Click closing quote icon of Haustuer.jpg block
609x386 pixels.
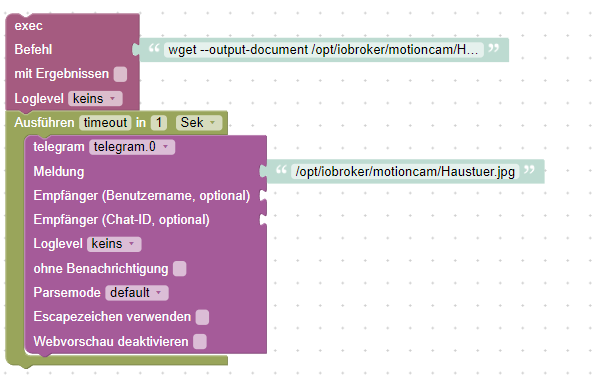click(529, 170)
